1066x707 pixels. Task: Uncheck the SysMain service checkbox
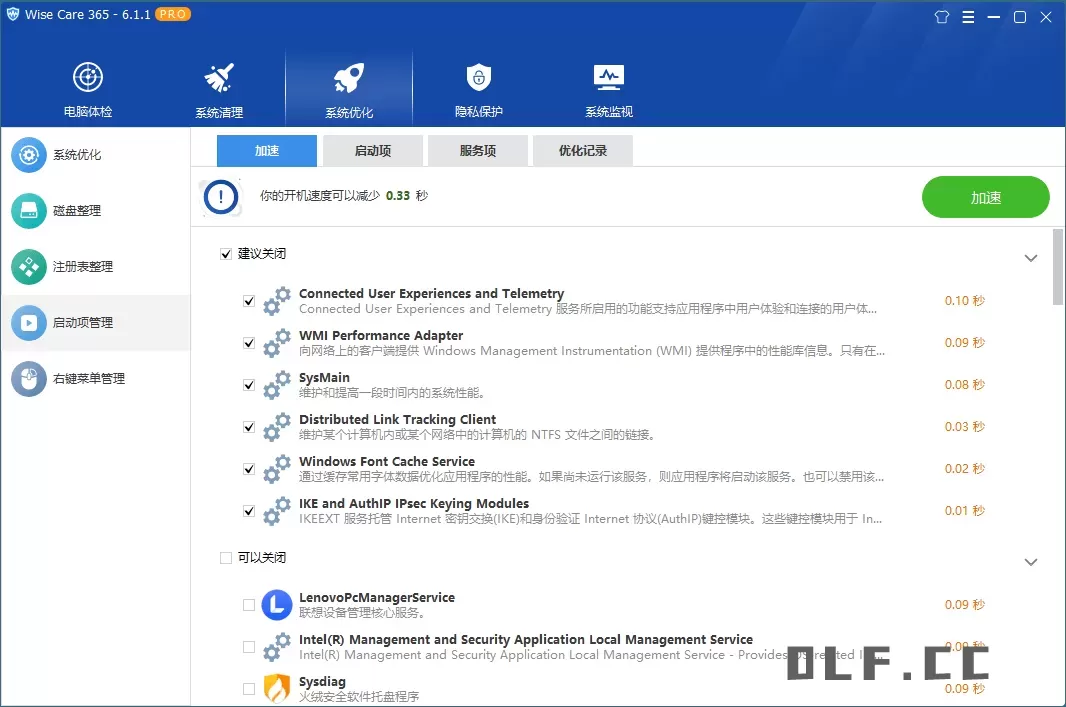[x=249, y=385]
